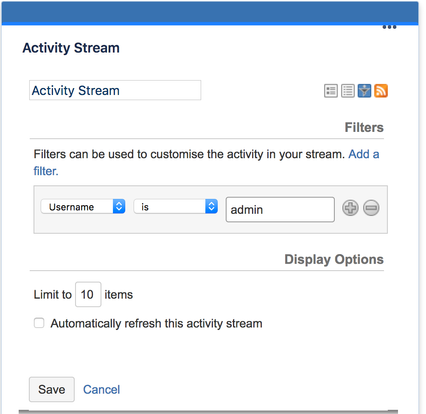Click into the admin username value field

pos(280,209)
